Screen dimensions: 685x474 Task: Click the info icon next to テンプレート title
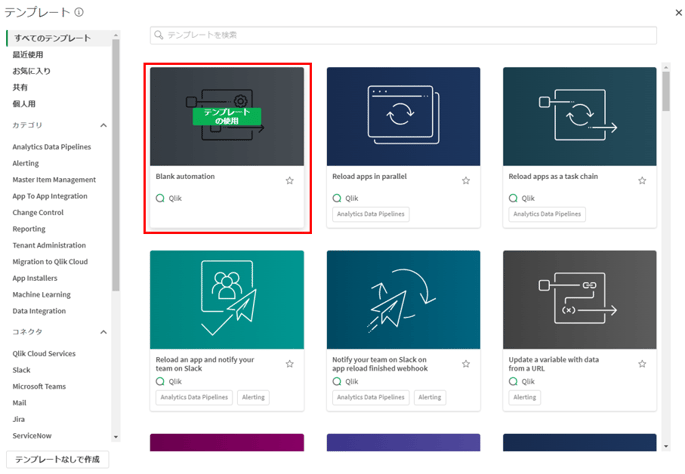pos(79,12)
